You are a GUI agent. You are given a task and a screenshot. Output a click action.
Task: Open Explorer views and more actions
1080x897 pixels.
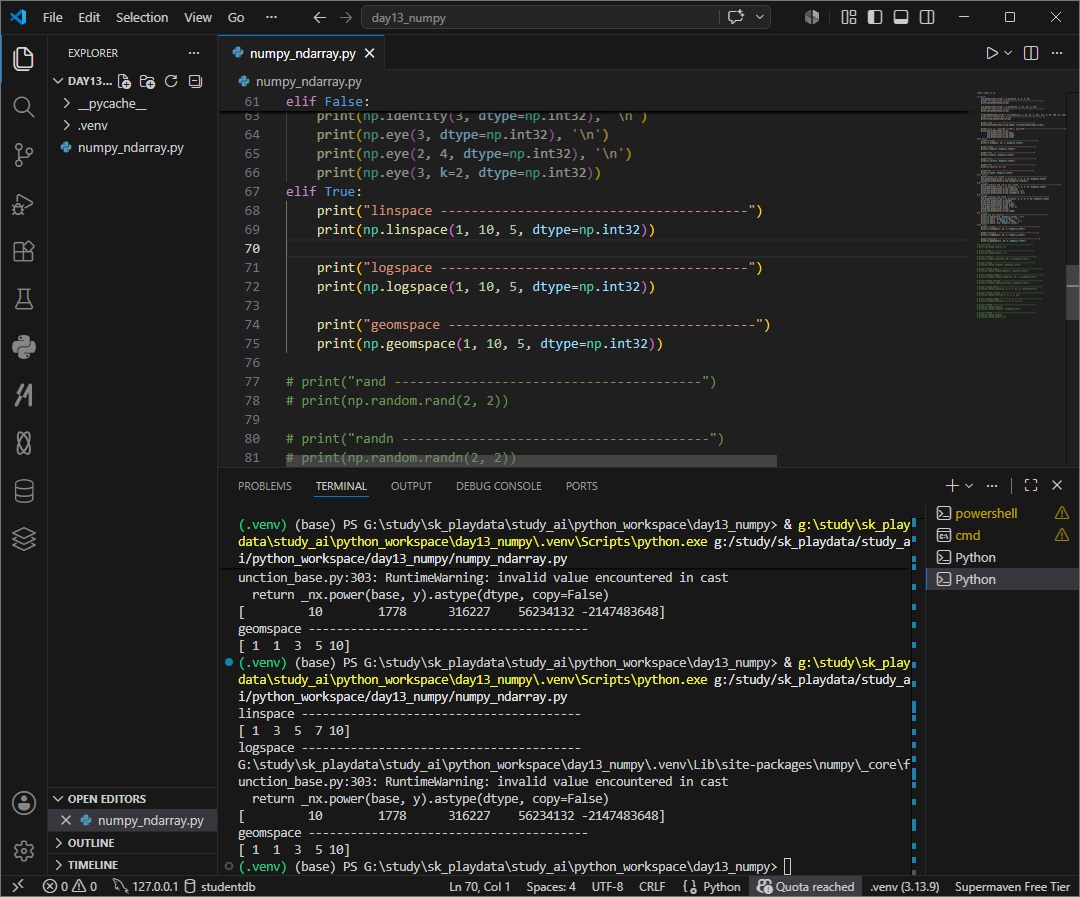pos(194,53)
